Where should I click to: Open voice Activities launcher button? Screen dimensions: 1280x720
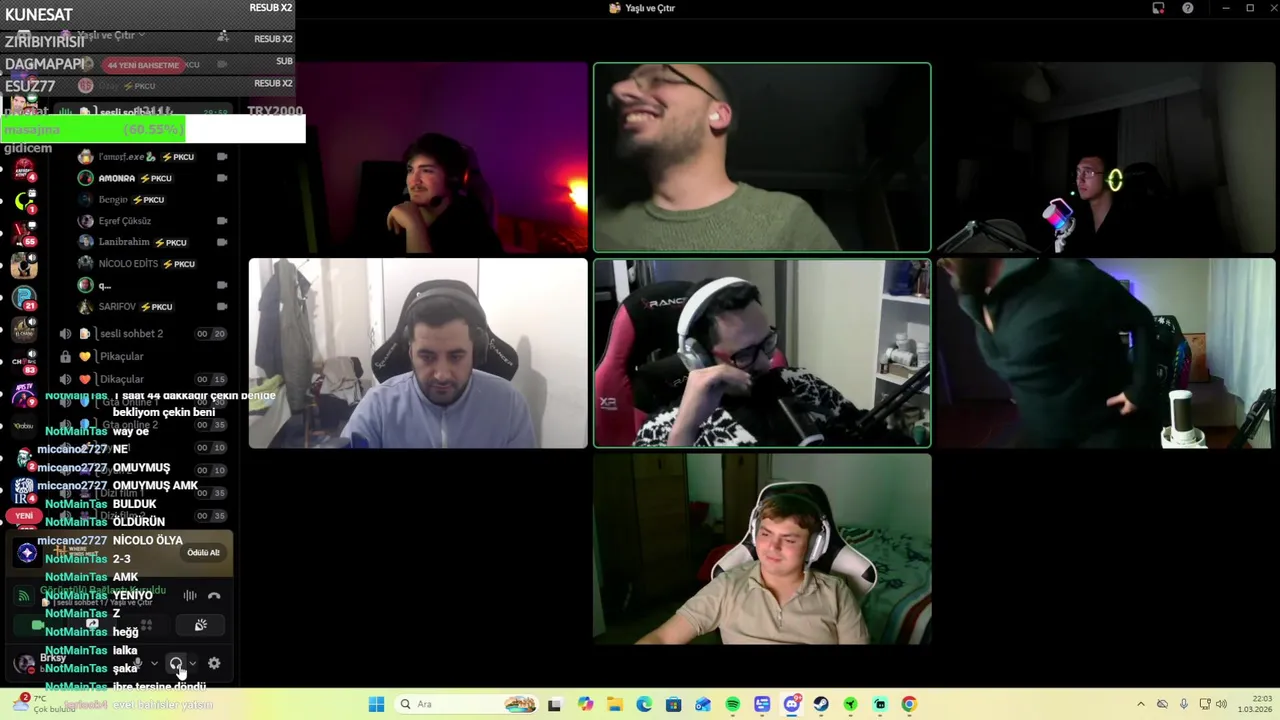[146, 625]
